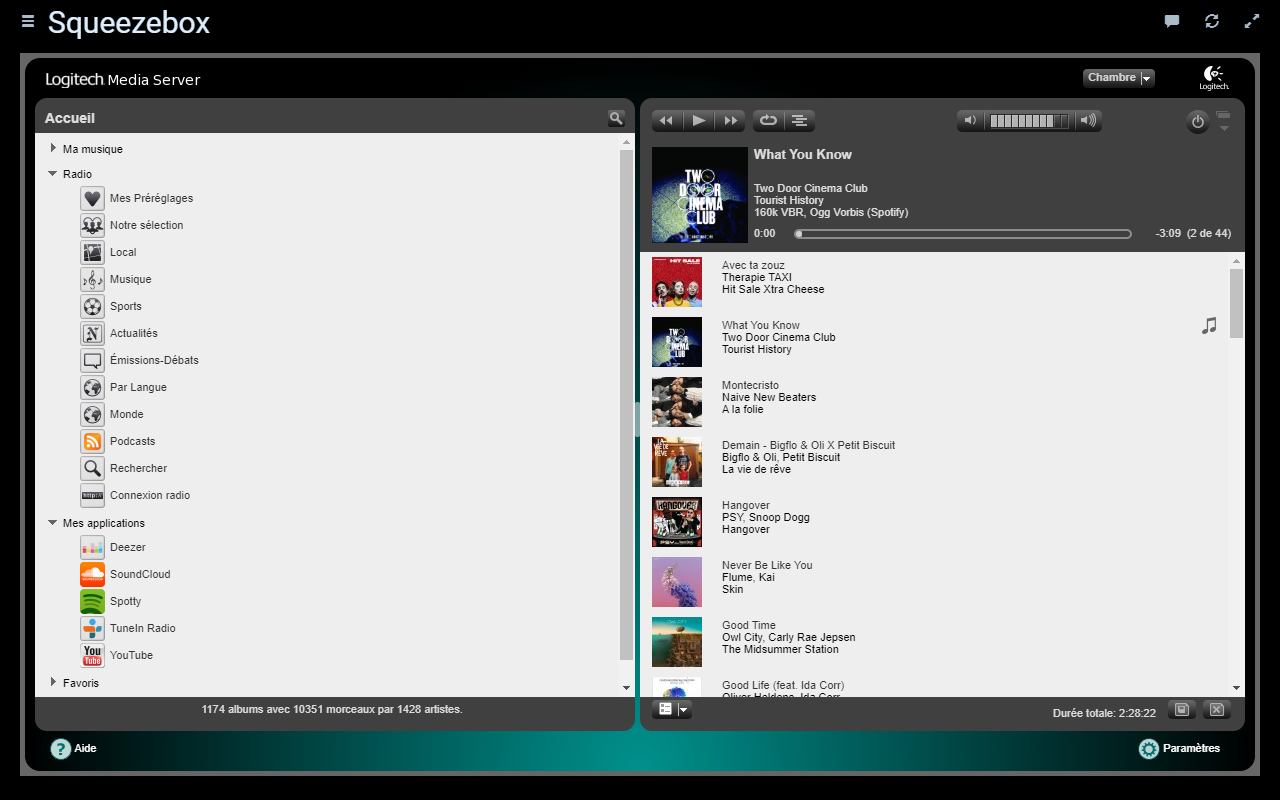Open the hamburger menu beside Squeezebox title

(28, 21)
